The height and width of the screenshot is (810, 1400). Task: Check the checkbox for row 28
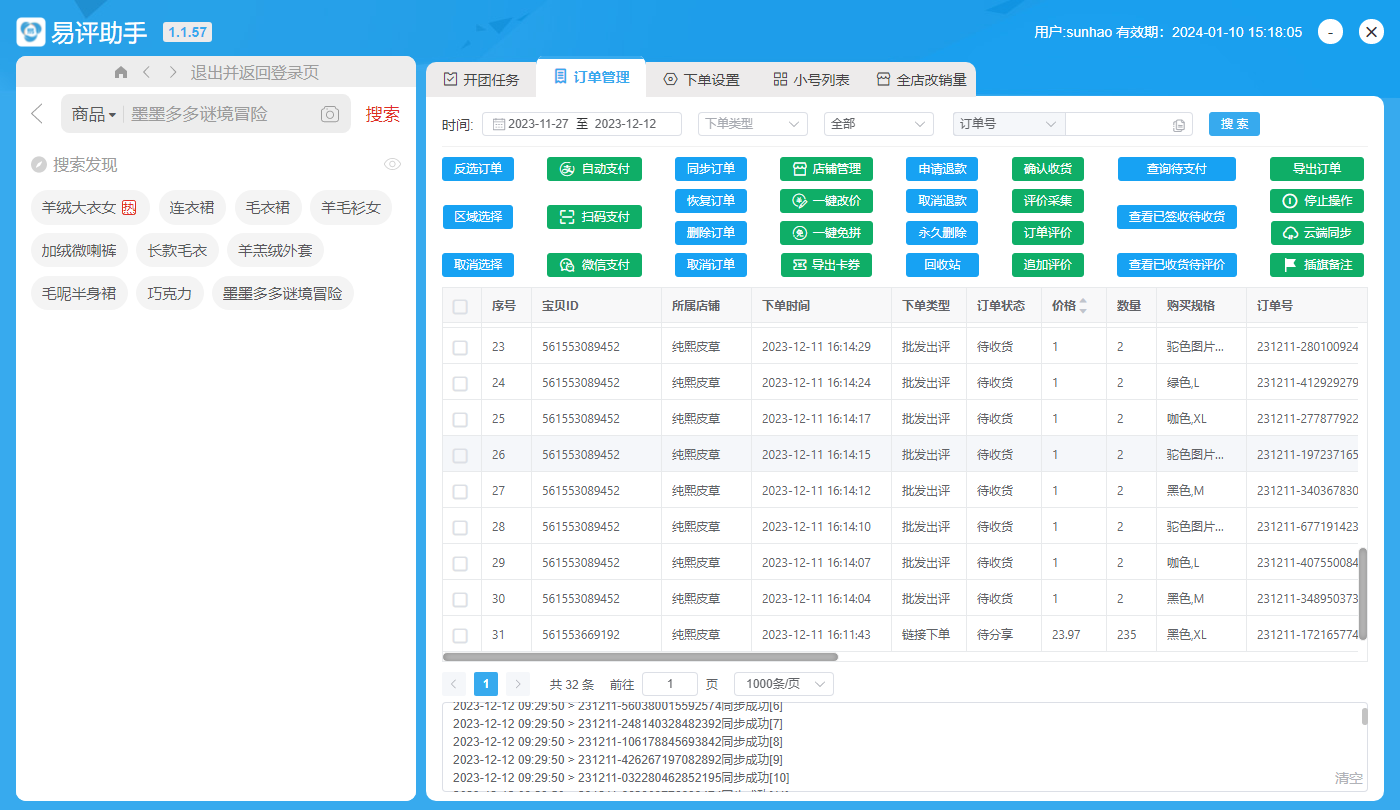[x=460, y=527]
